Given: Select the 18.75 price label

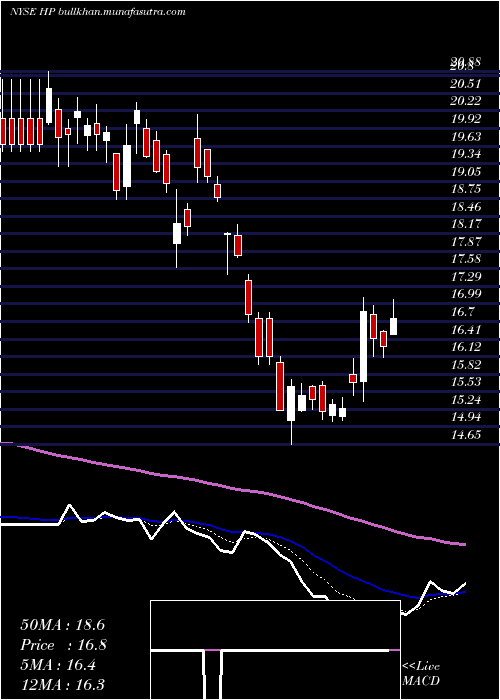Looking at the screenshot, I should pyautogui.click(x=466, y=189).
